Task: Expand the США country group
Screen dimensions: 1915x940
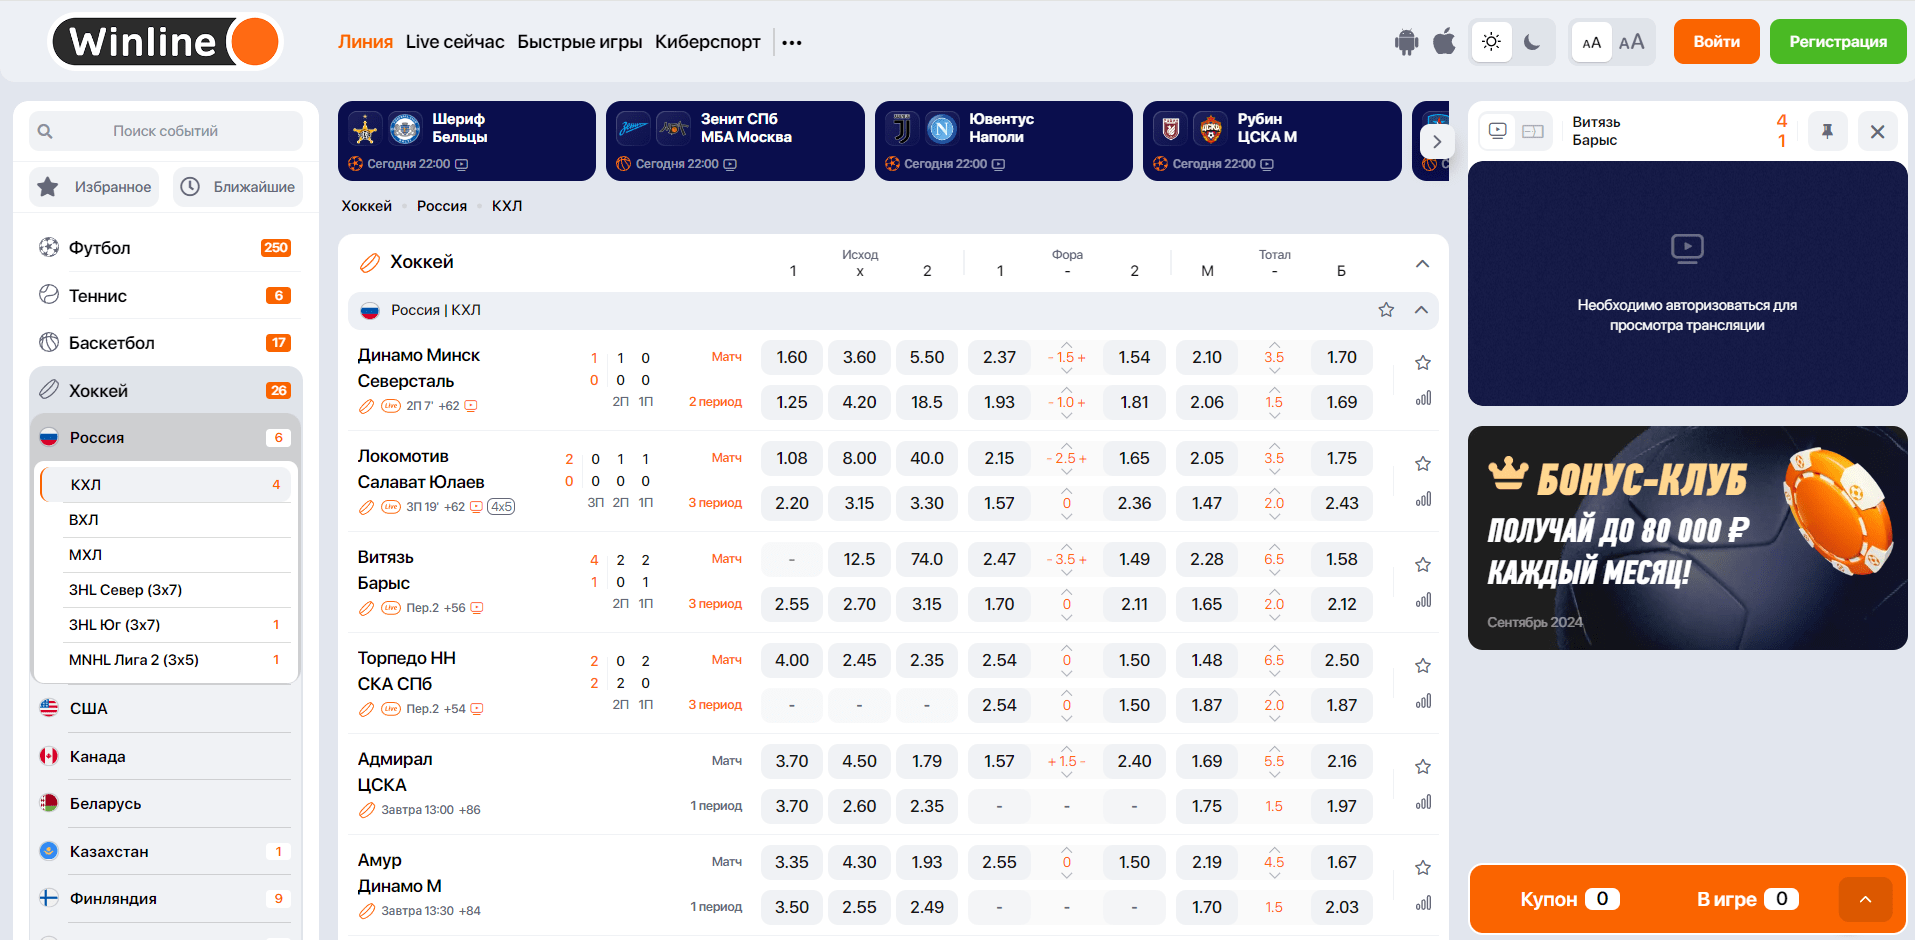Action: click(165, 708)
